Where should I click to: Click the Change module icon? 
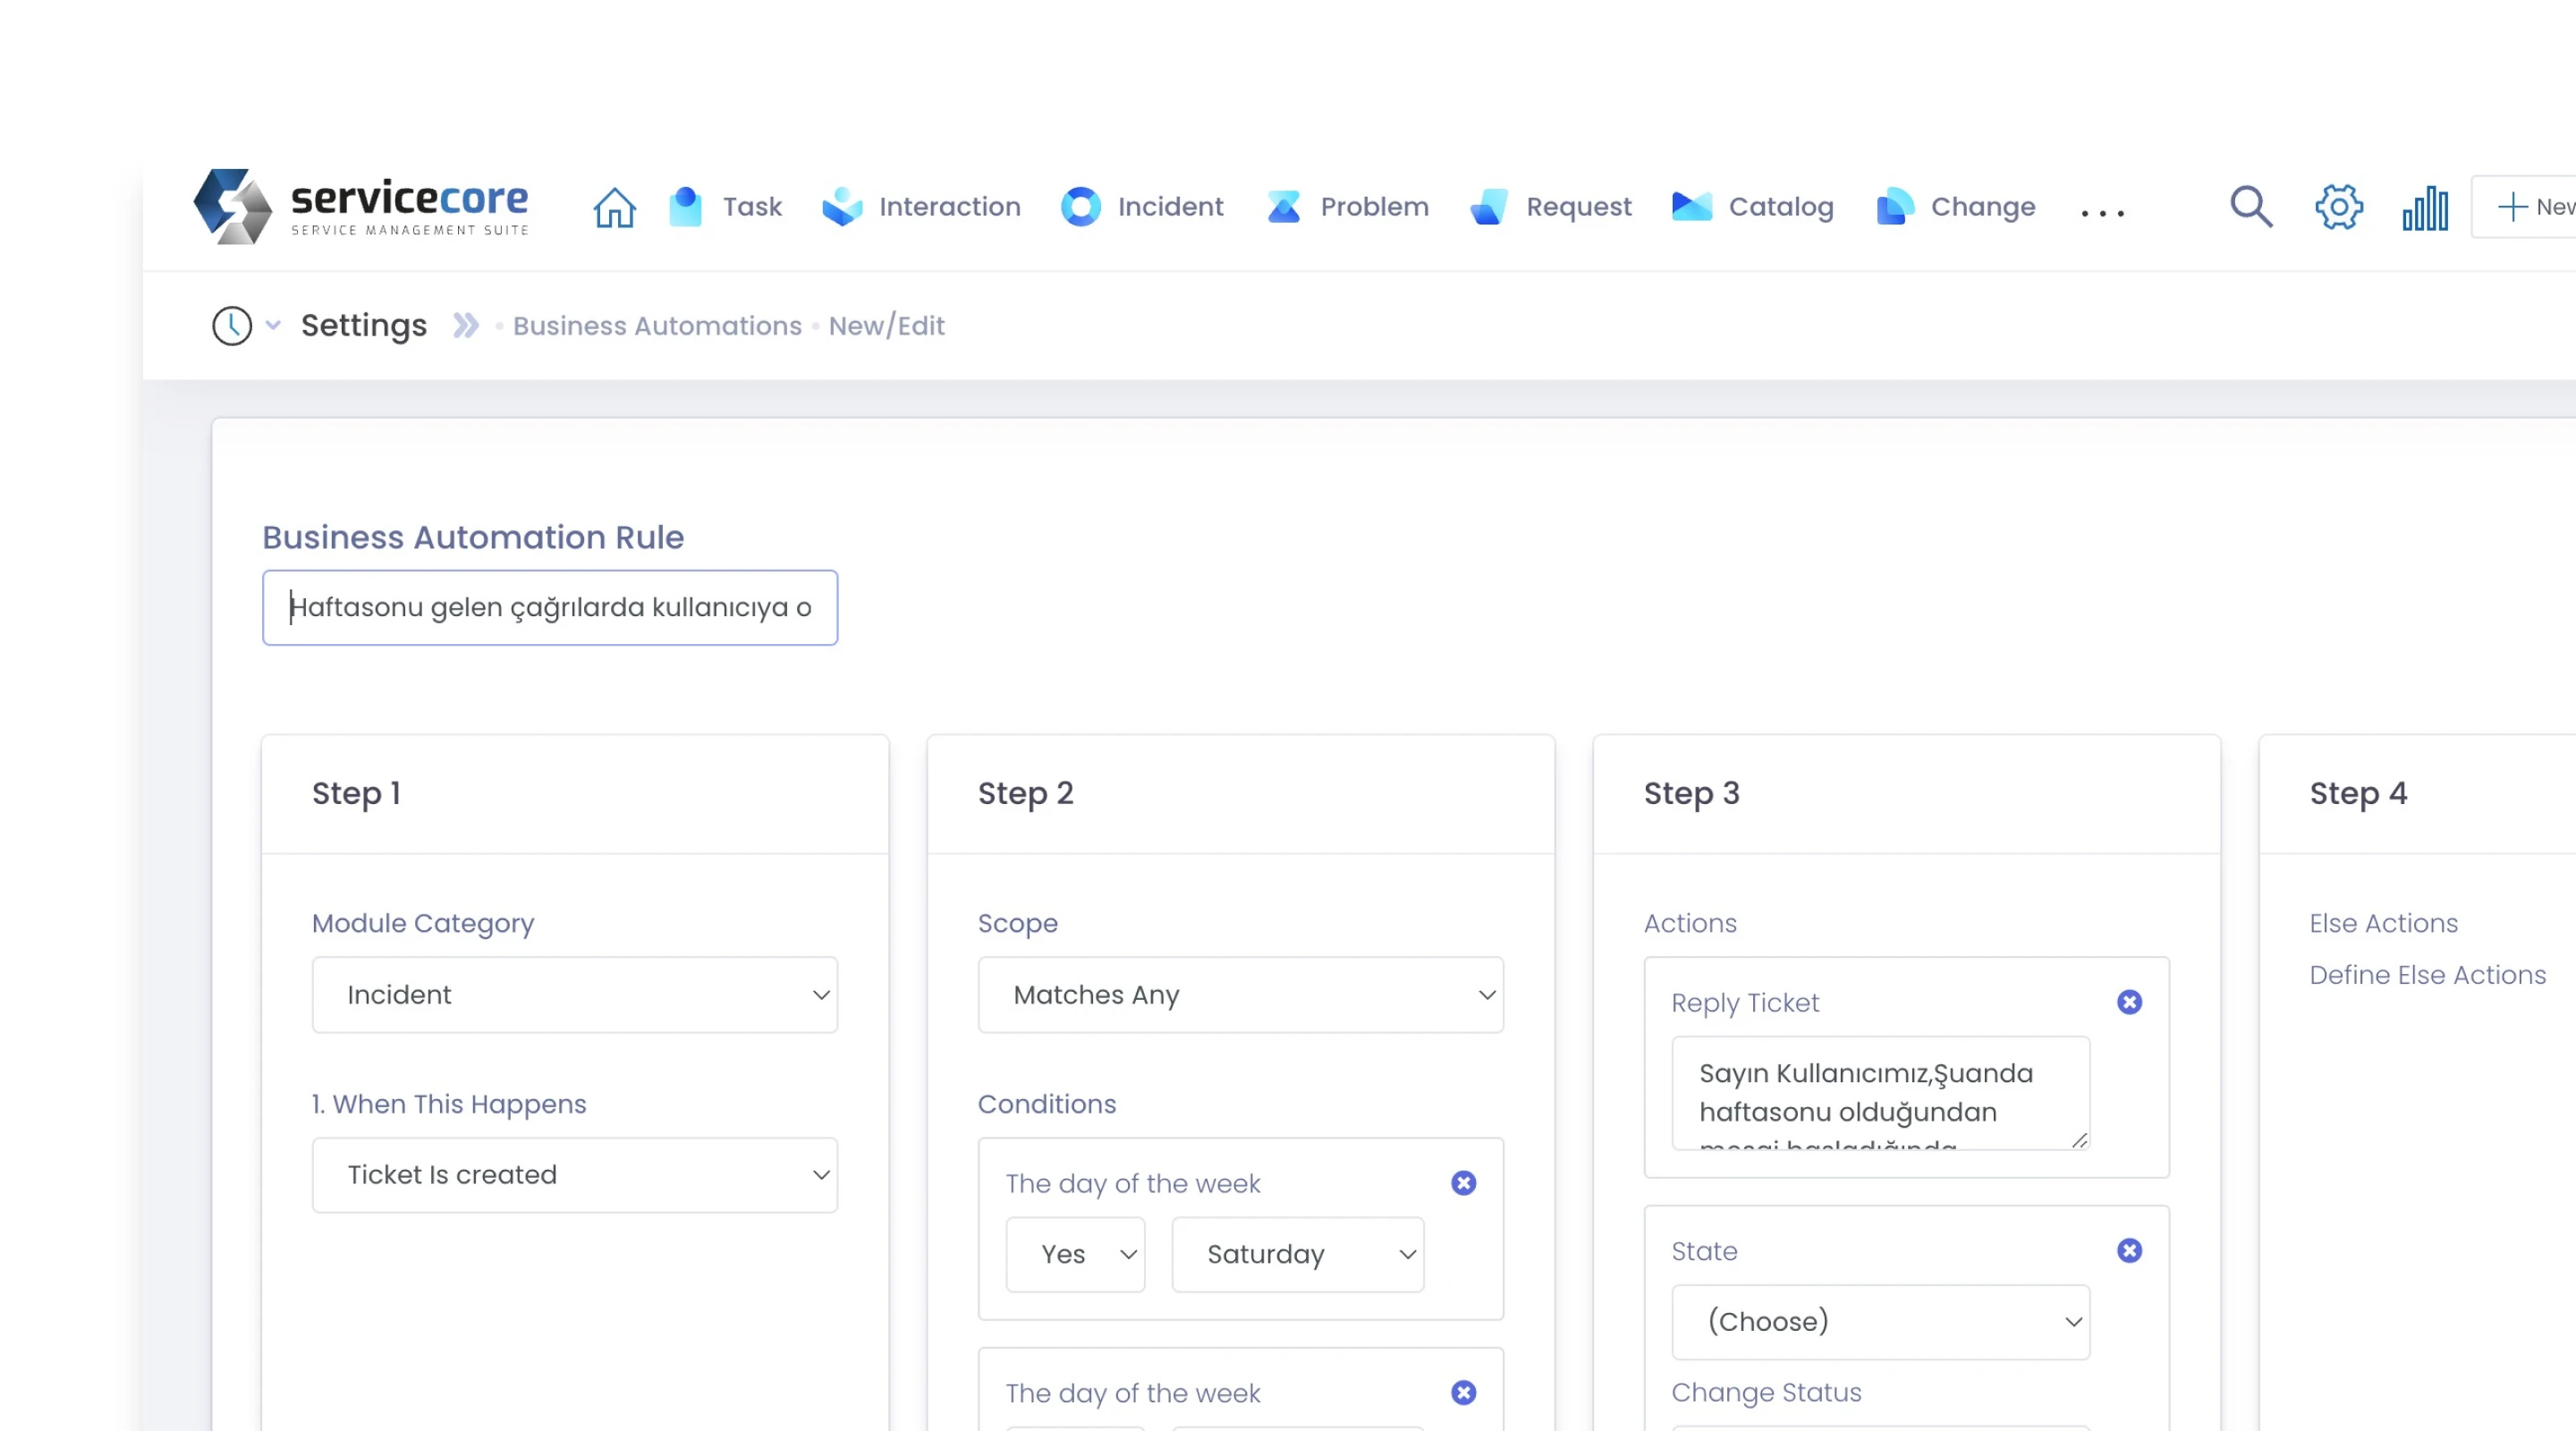pos(1895,207)
